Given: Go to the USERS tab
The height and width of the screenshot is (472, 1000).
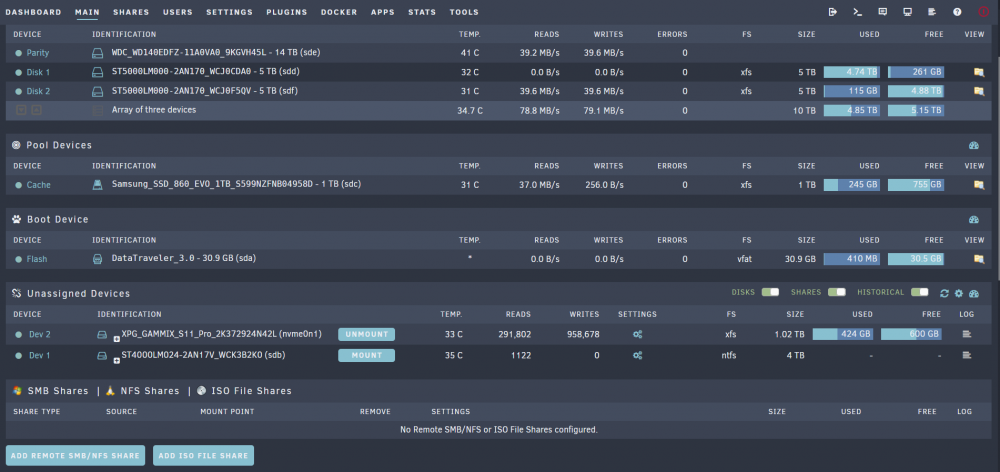Looking at the screenshot, I should (x=178, y=12).
